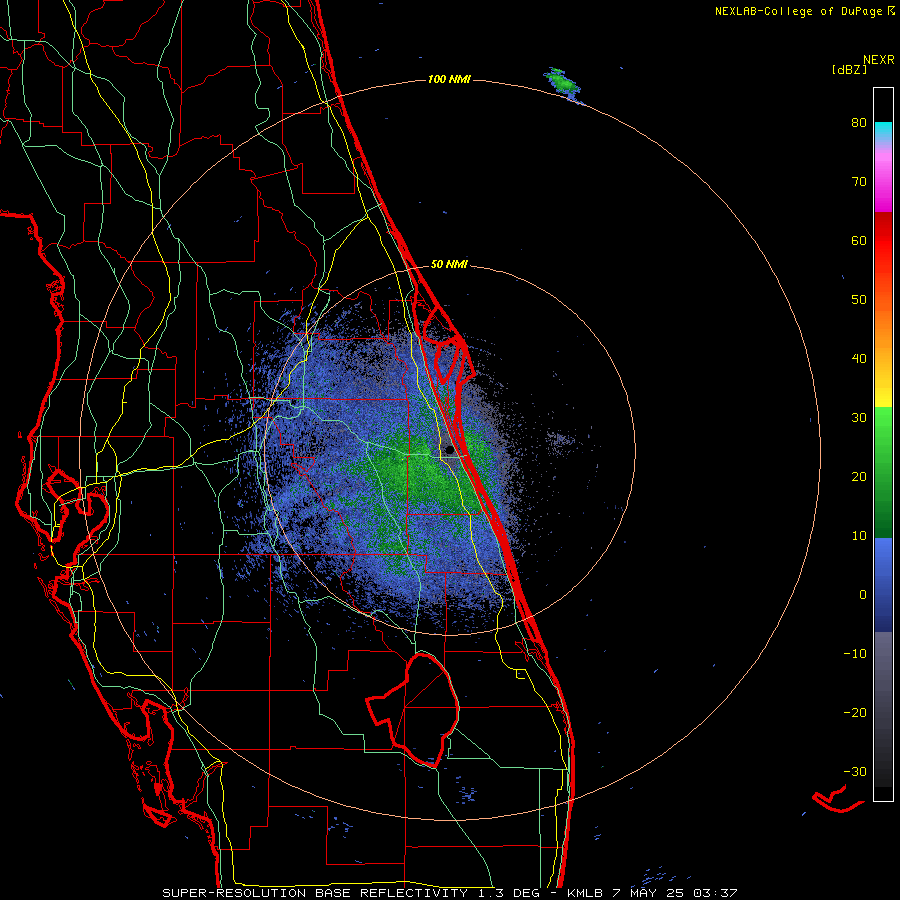Click the 'NEXR' label above the scale
The height and width of the screenshot is (900, 900).
point(879,60)
